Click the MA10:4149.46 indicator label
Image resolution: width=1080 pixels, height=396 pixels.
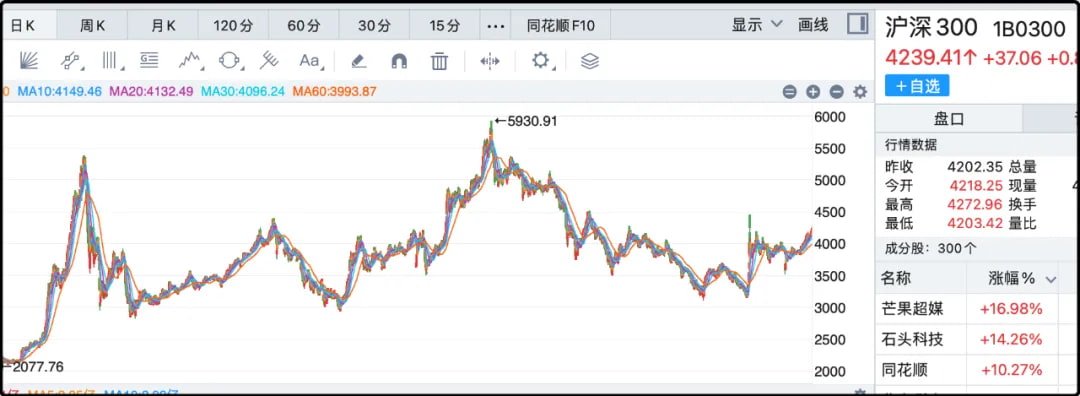60,91
